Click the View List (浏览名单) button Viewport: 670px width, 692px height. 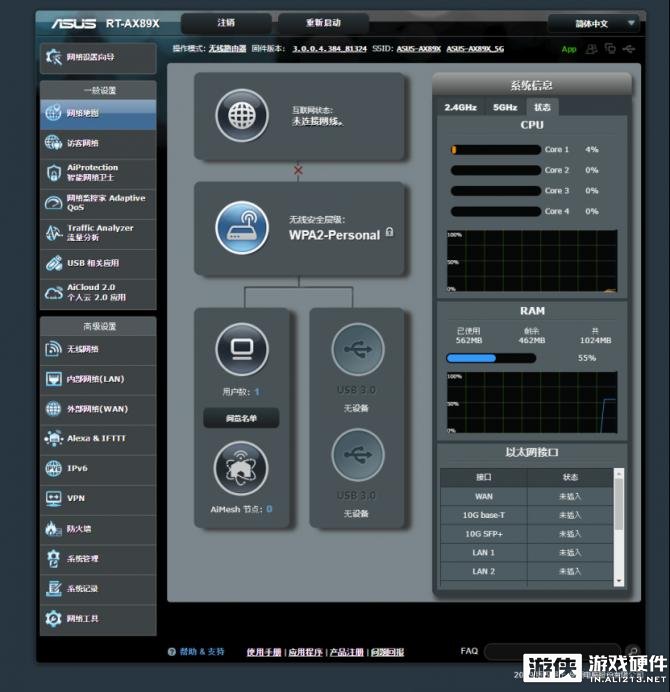click(x=241, y=418)
